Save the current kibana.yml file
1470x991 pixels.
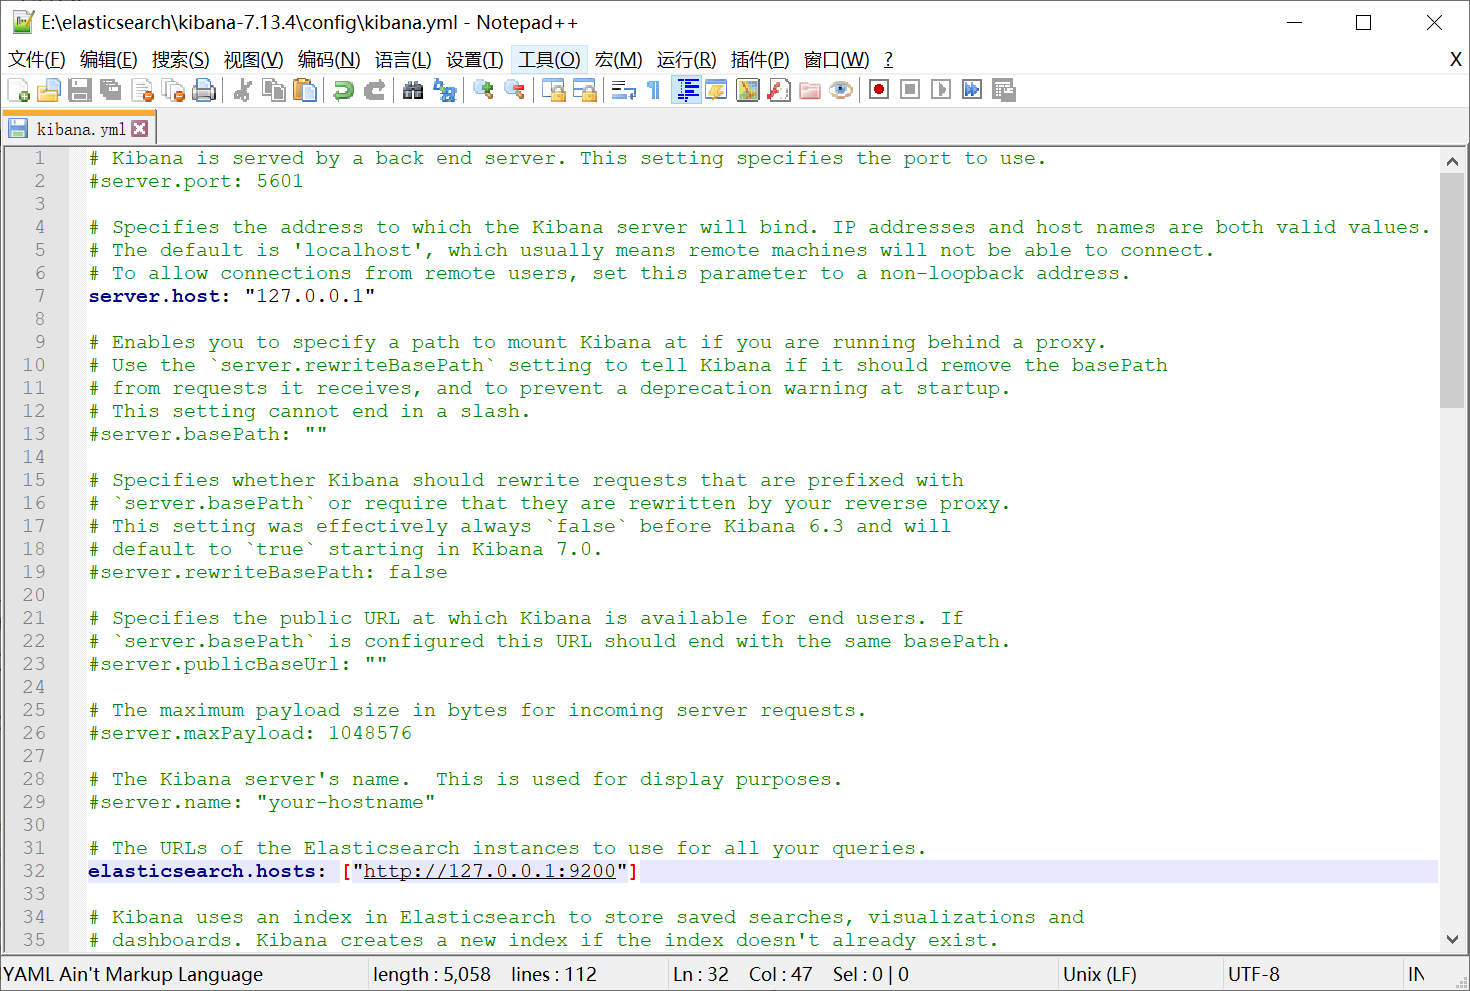click(80, 90)
